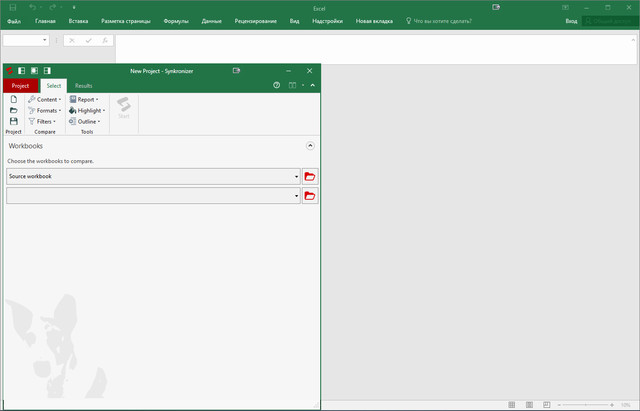The image size is (640, 411).
Task: Open the Content dropdown in Compare group
Action: click(x=45, y=100)
